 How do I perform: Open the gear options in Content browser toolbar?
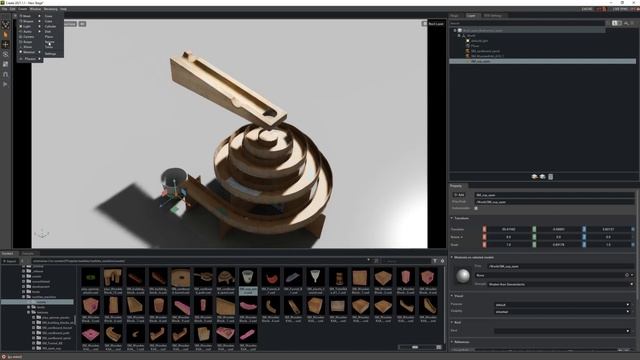pyautogui.click(x=442, y=261)
